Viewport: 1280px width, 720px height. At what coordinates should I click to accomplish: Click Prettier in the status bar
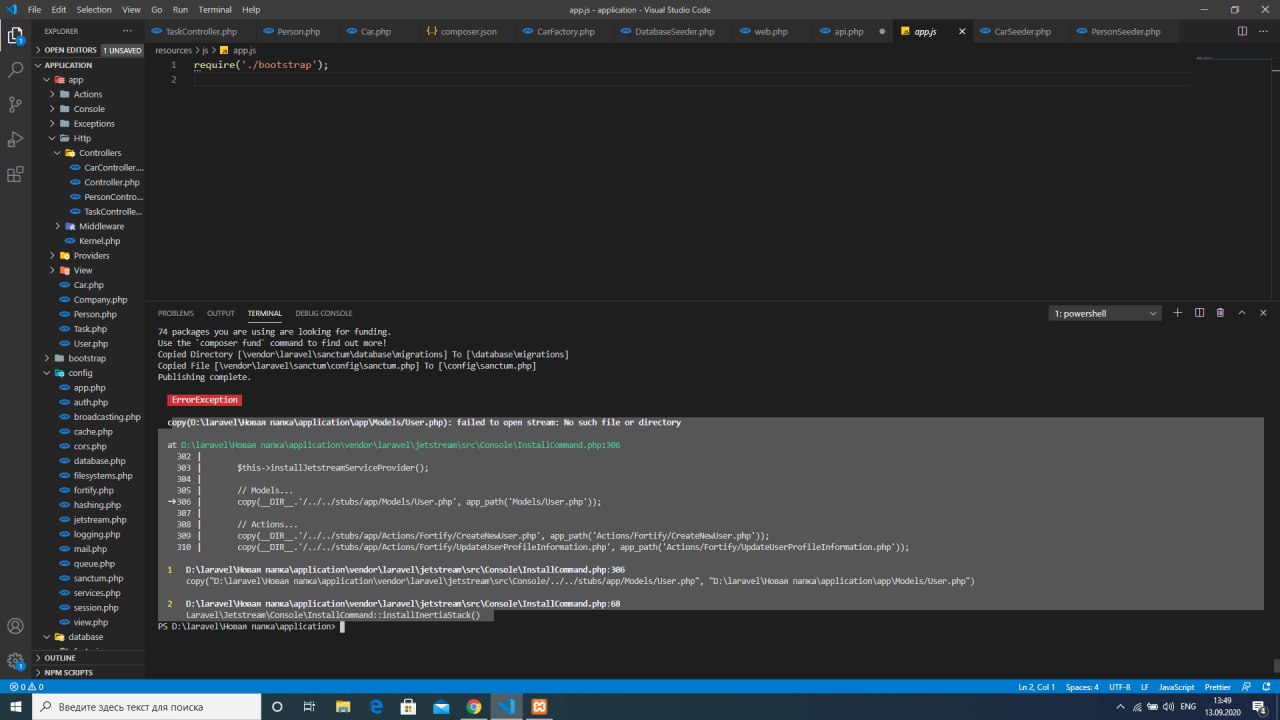(1217, 687)
